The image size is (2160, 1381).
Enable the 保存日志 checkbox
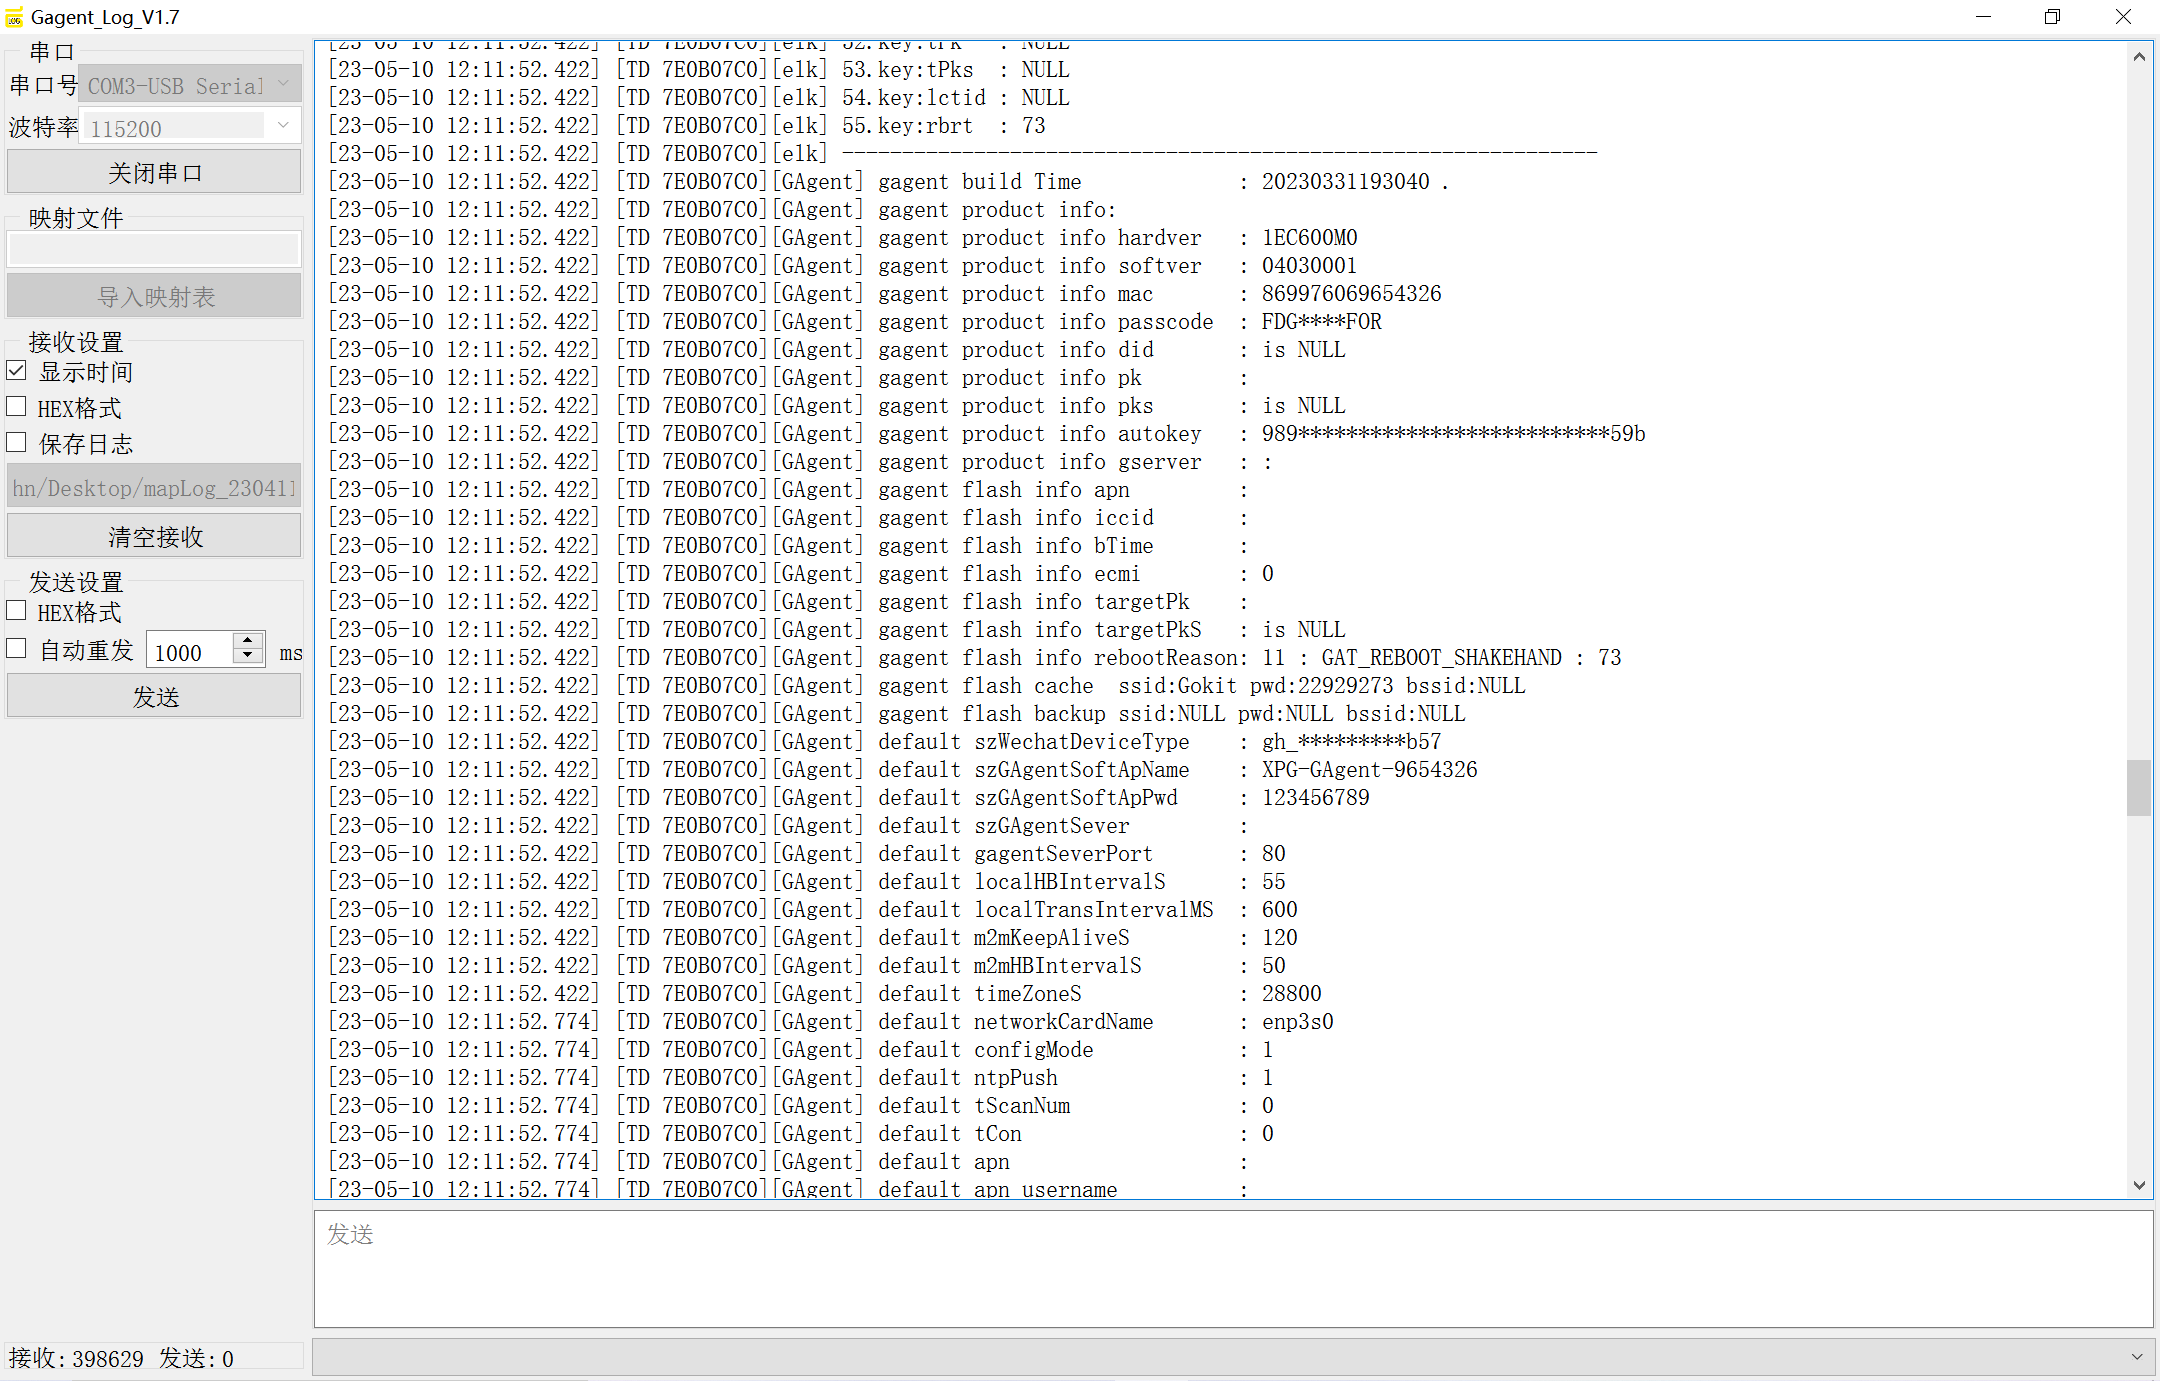click(x=17, y=443)
